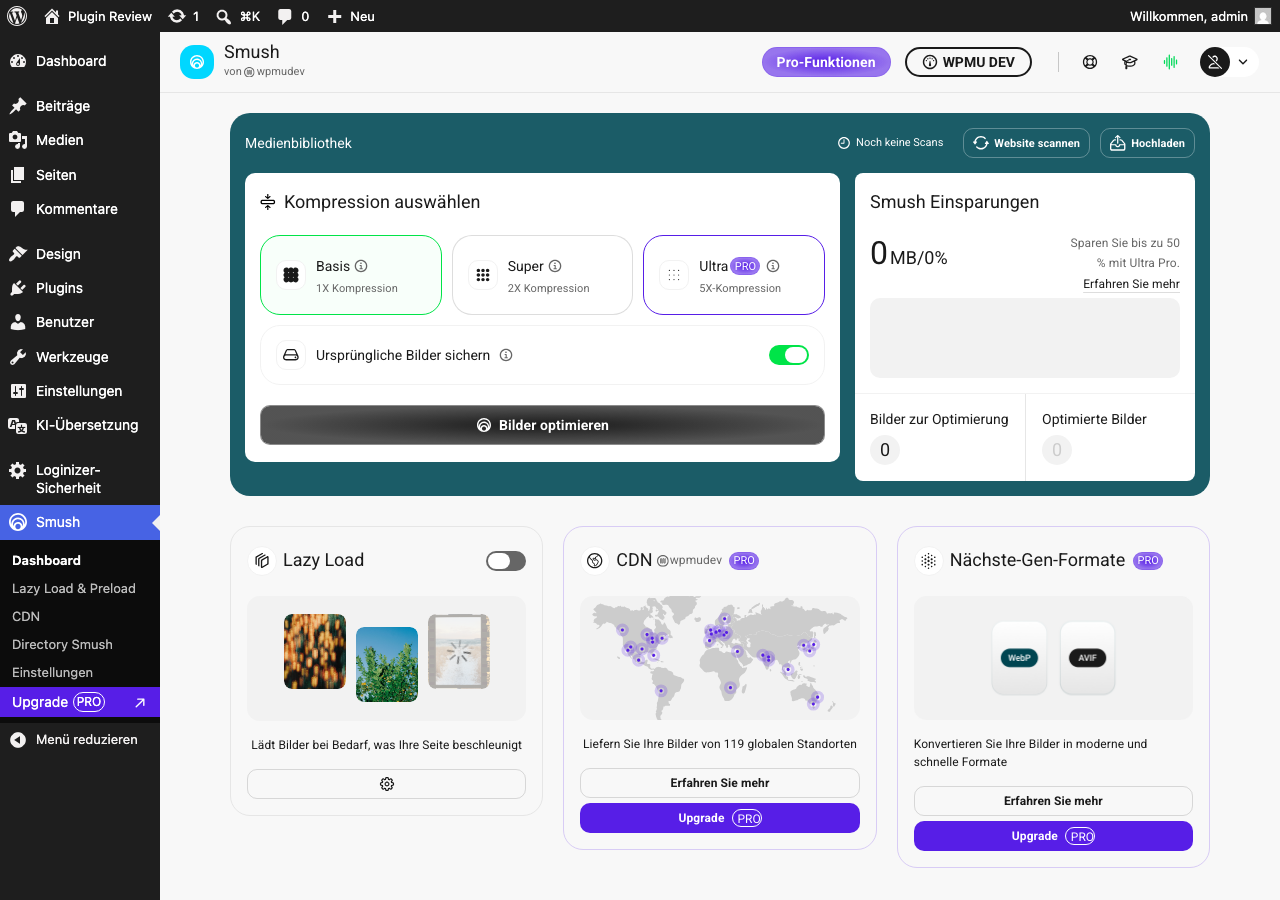This screenshot has width=1280, height=900.
Task: Open Lazy Load settings gear button
Action: coord(386,784)
